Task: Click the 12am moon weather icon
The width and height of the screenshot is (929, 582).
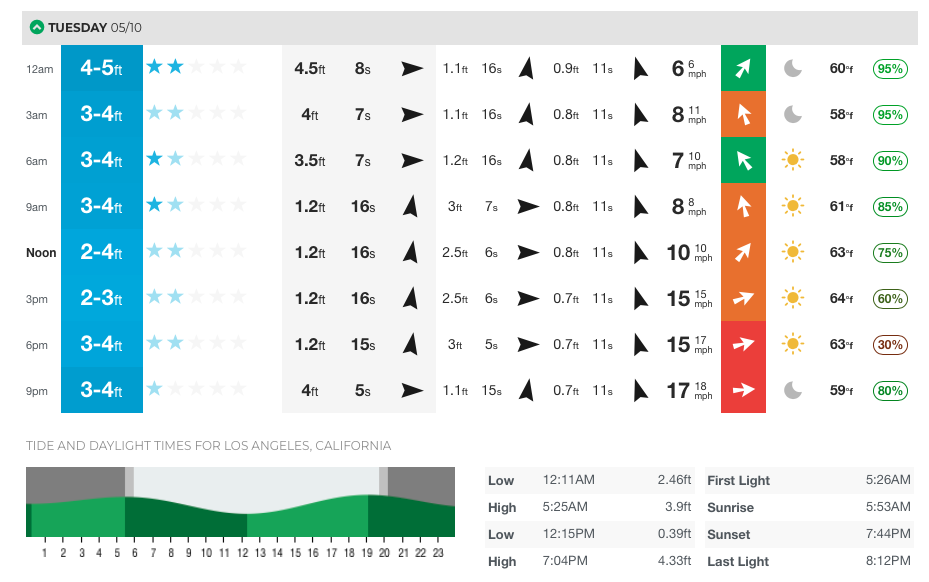Action: [x=793, y=68]
